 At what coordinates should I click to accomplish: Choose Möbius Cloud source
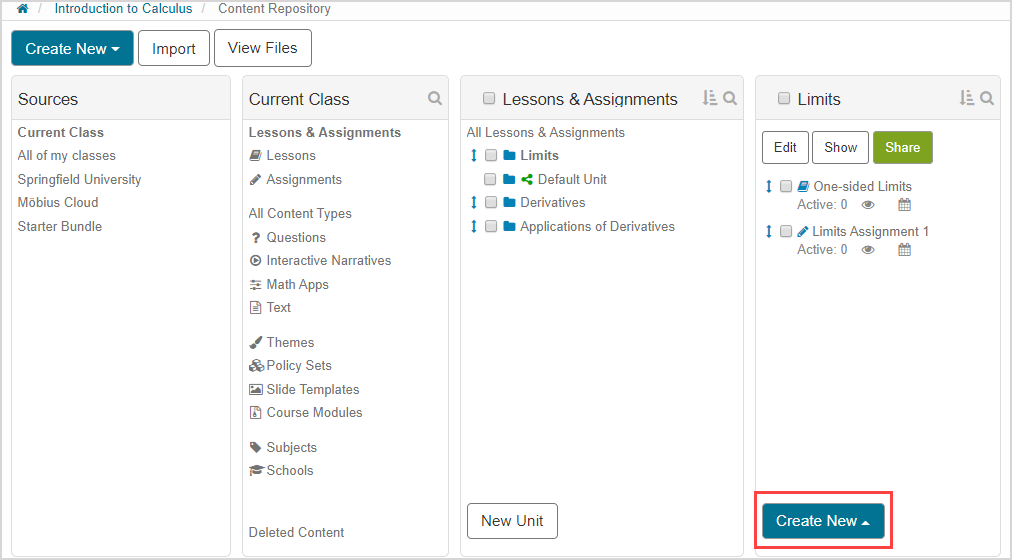(x=58, y=203)
